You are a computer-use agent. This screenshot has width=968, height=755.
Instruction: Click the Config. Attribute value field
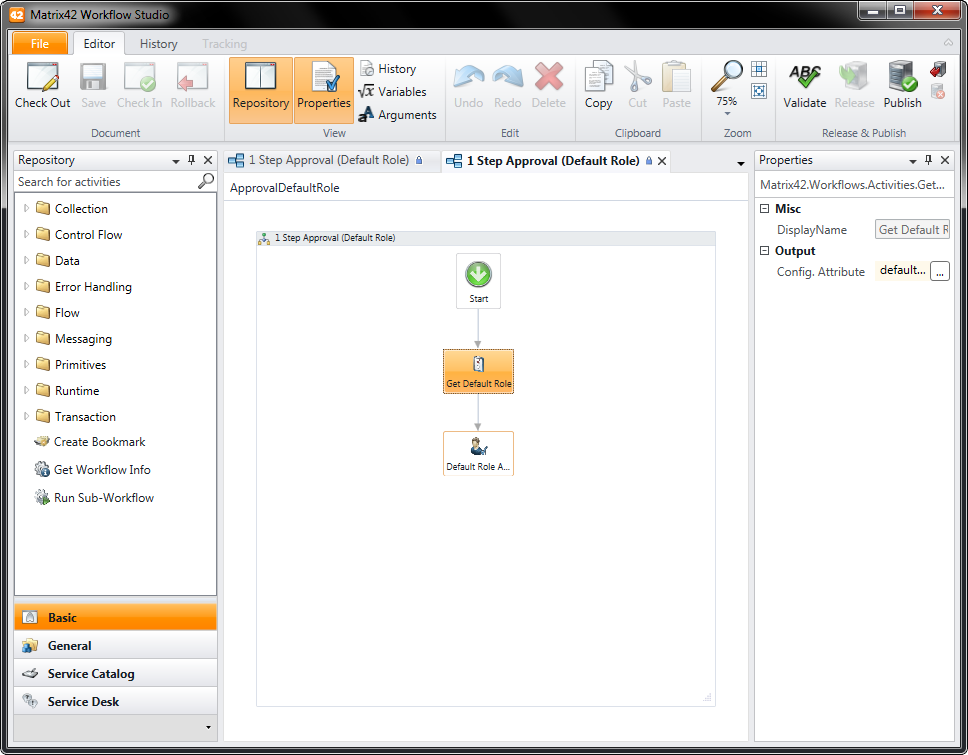pos(902,270)
